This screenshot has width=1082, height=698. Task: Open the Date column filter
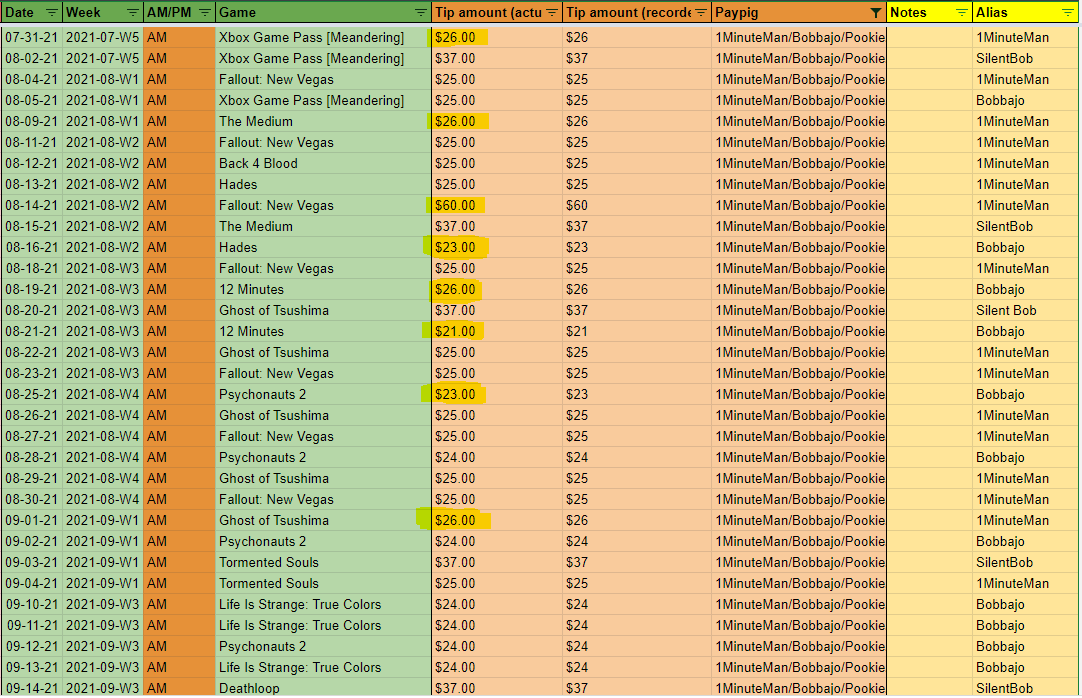click(x=52, y=12)
